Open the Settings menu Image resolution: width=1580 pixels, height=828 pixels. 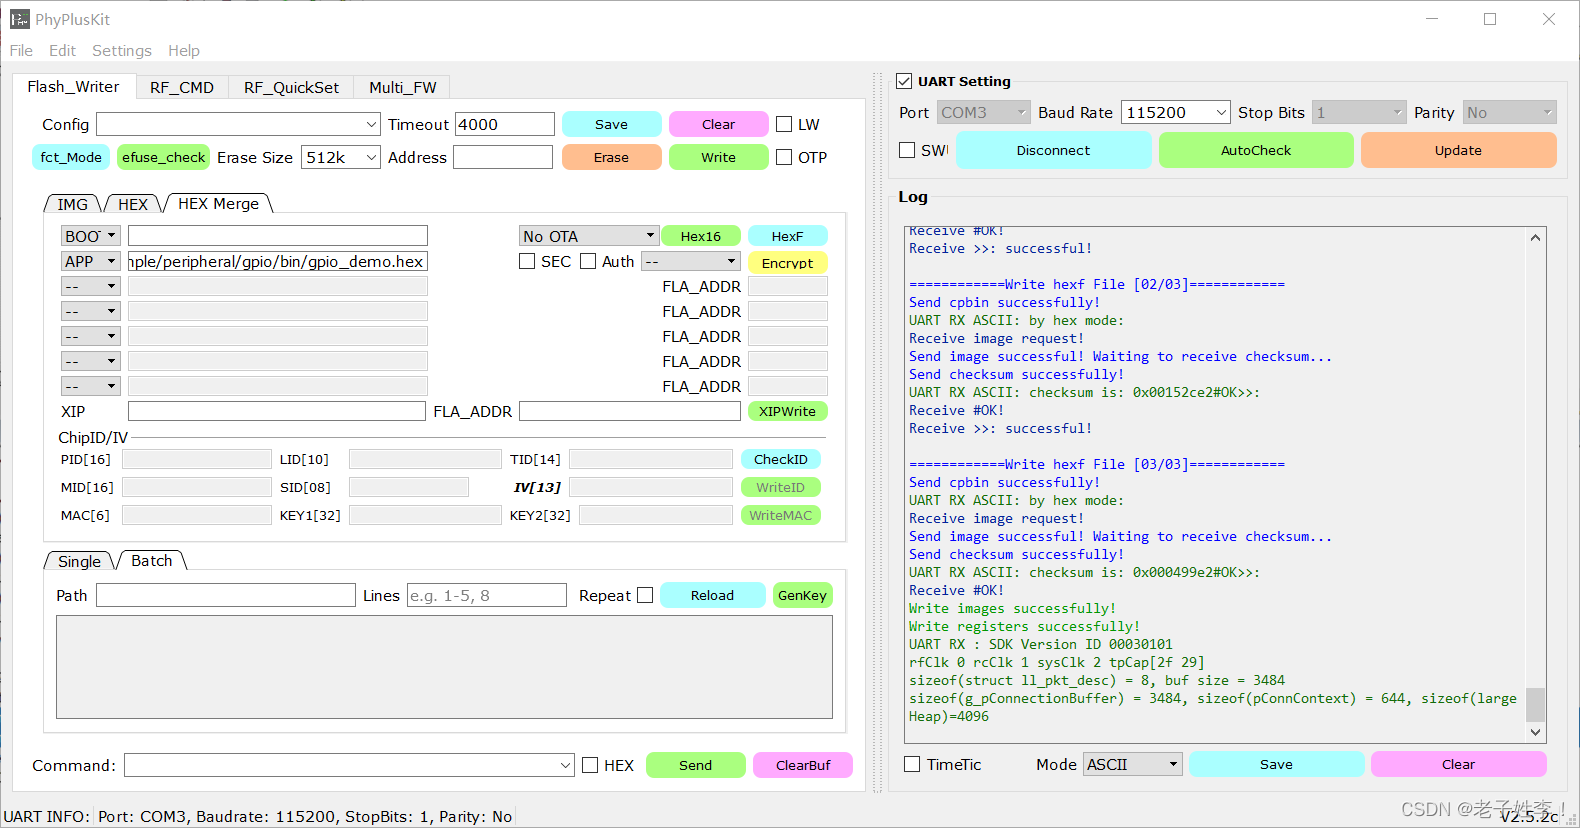click(122, 51)
